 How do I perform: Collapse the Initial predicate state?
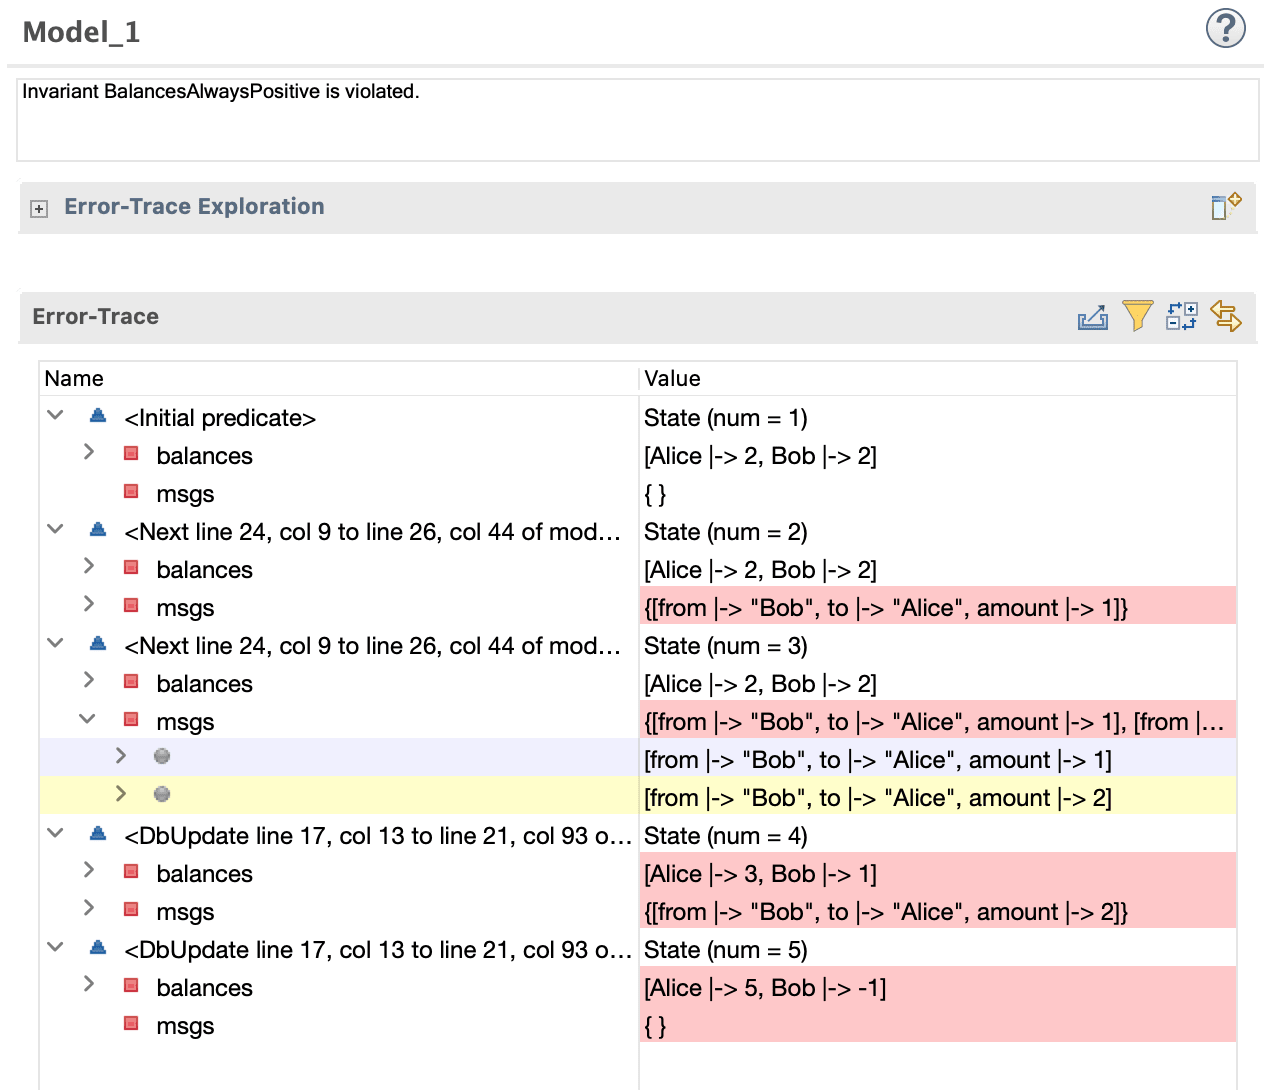pyautogui.click(x=56, y=415)
